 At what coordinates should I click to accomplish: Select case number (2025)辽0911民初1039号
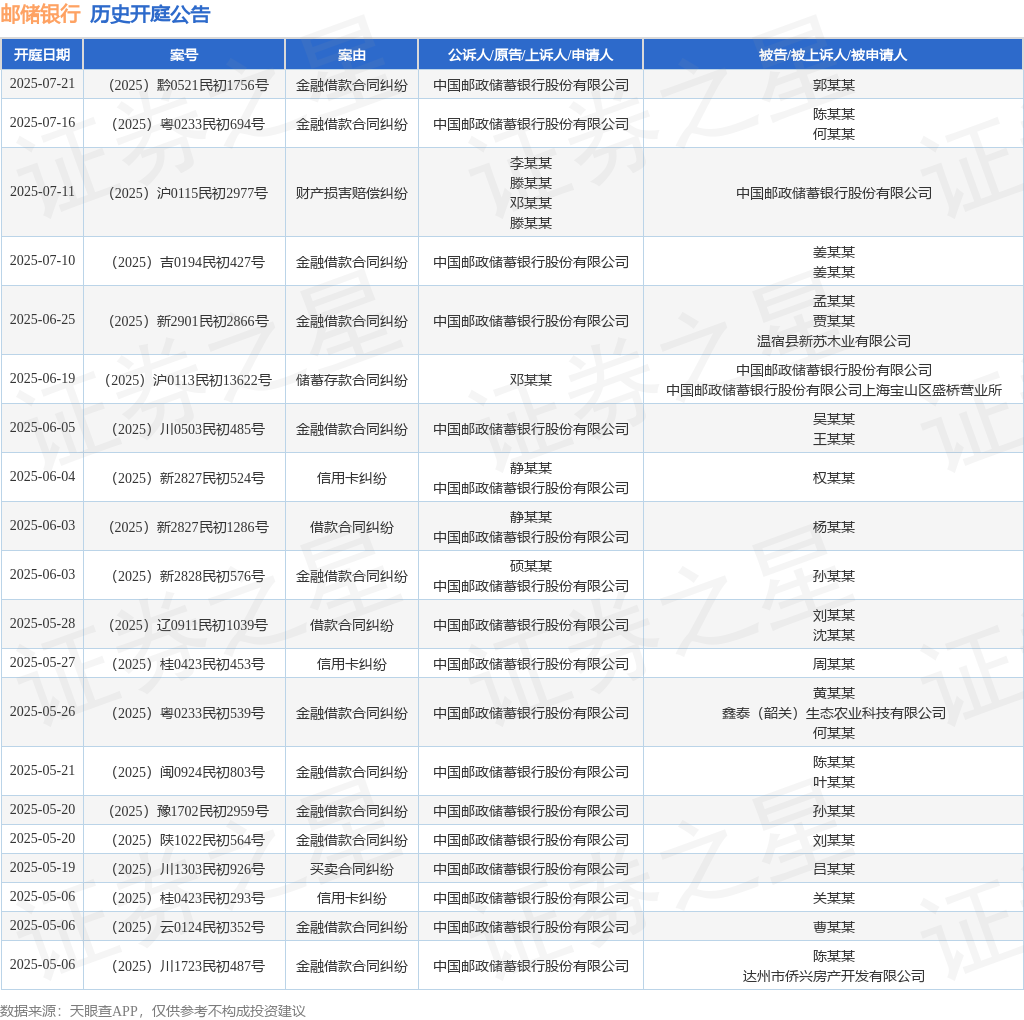point(188,625)
